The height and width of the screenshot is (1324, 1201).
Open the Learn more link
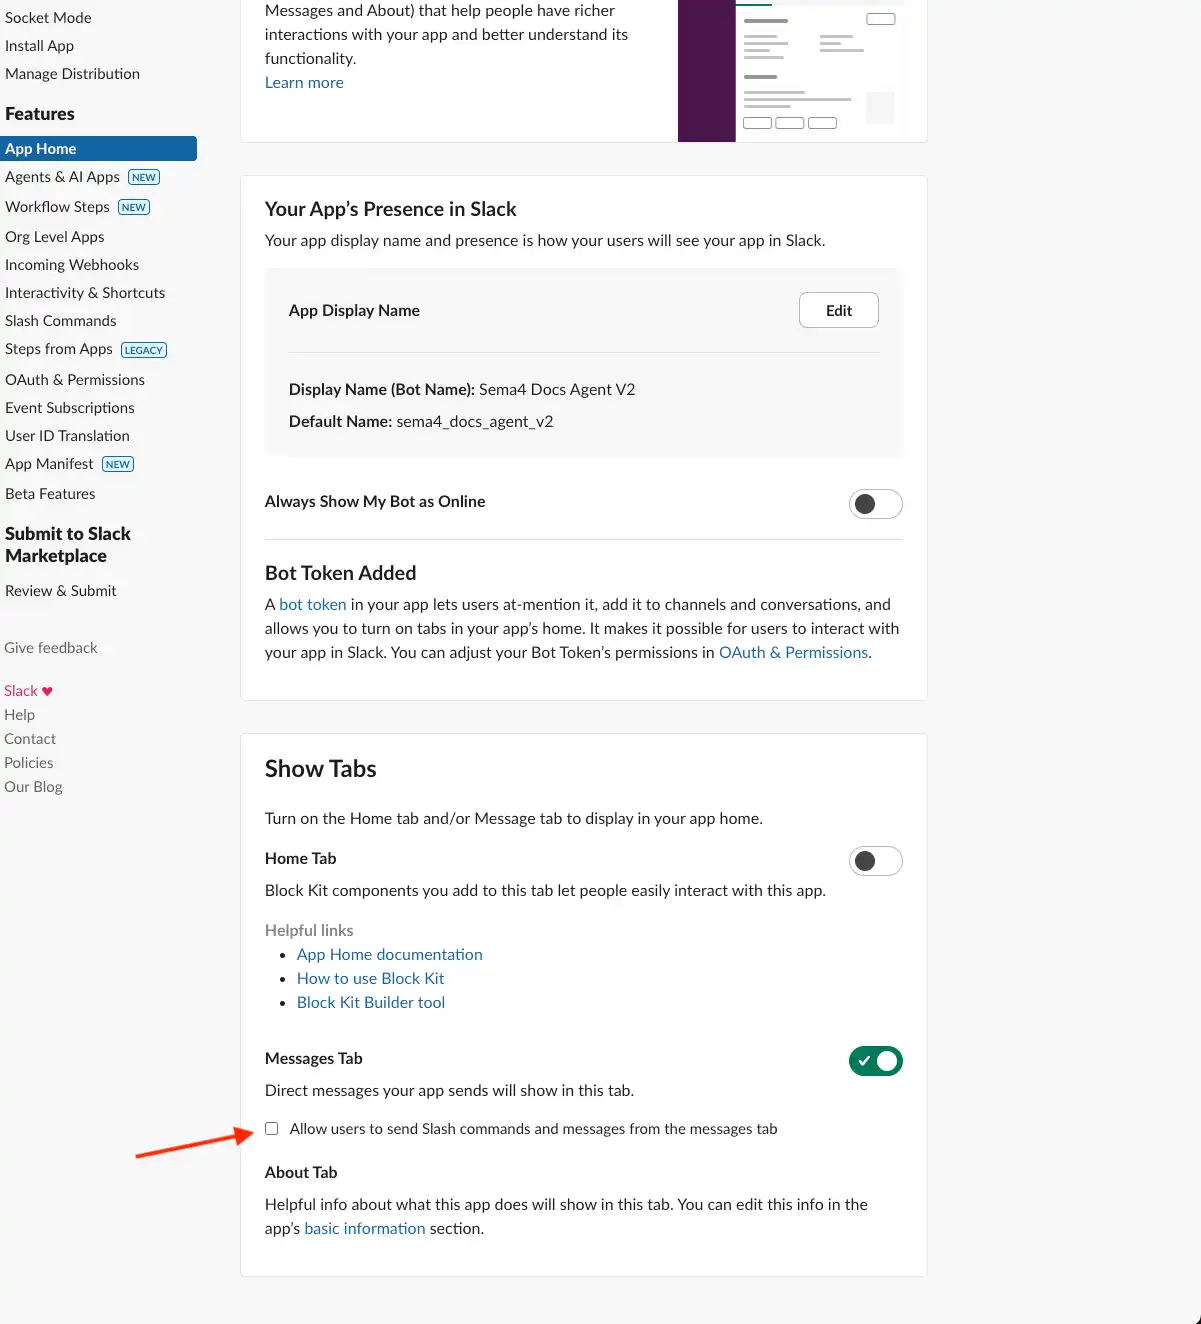(x=304, y=83)
